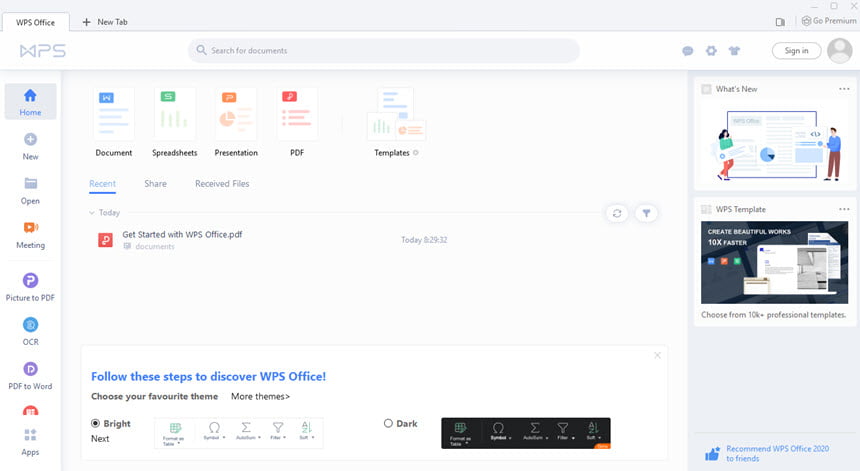Image resolution: width=860 pixels, height=471 pixels.
Task: Click the window layout icon near Go Premium
Action: (780, 22)
